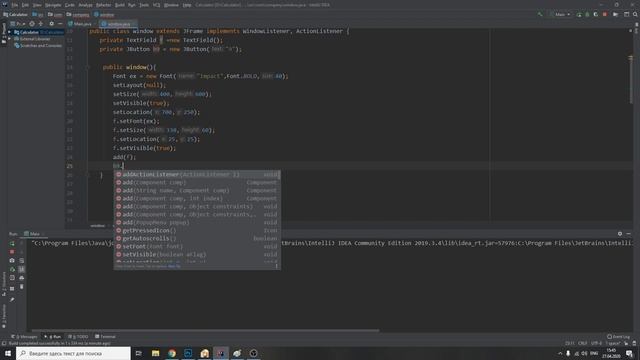Click horizontal scrollbar in Run console
The height and width of the screenshot is (360, 640).
(x=205, y=330)
